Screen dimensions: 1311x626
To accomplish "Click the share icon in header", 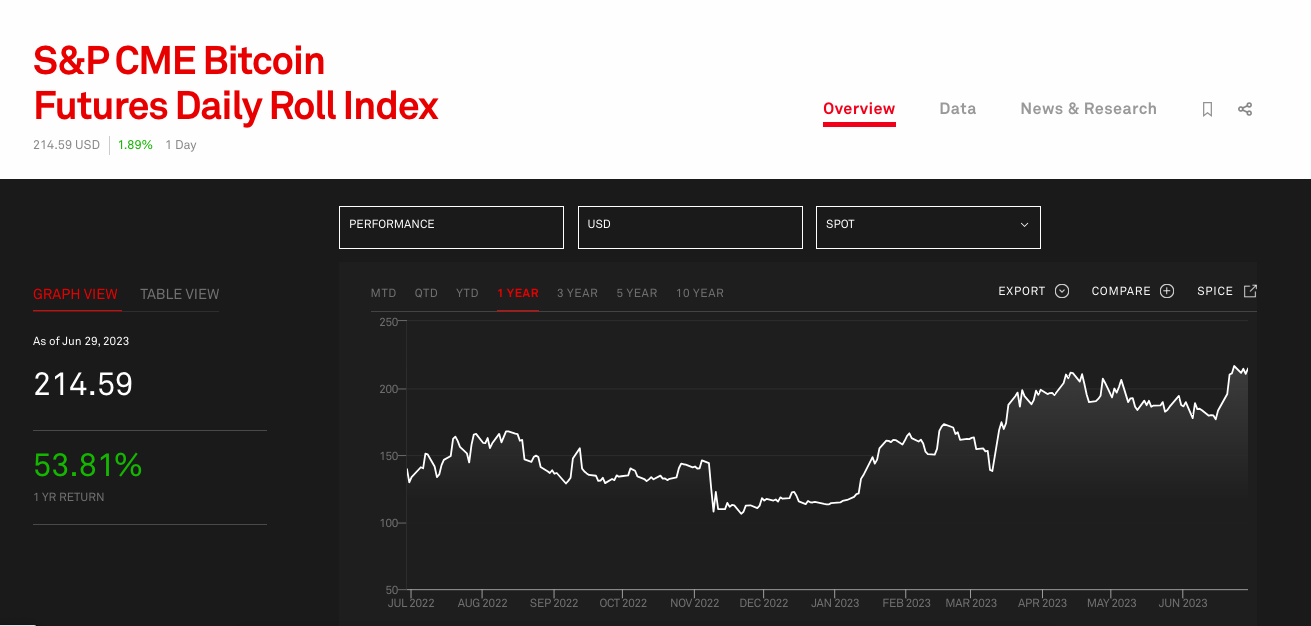I will tap(1245, 109).
